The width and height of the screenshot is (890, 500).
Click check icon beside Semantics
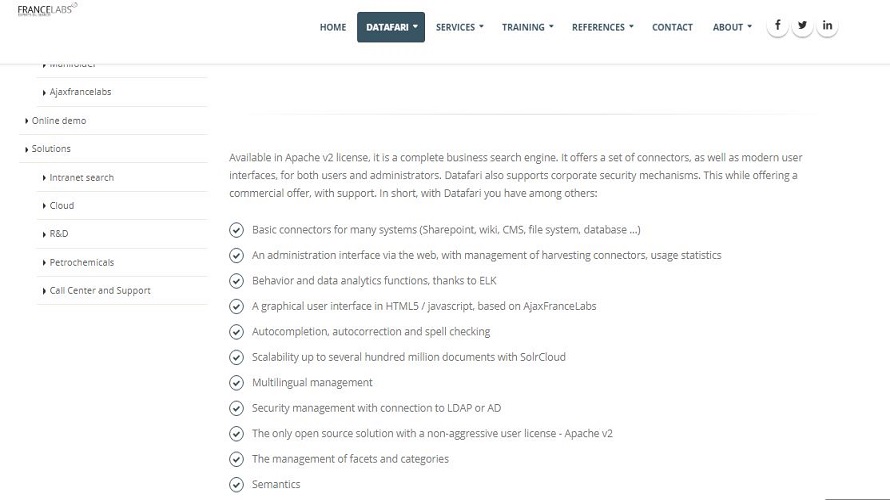(x=236, y=484)
